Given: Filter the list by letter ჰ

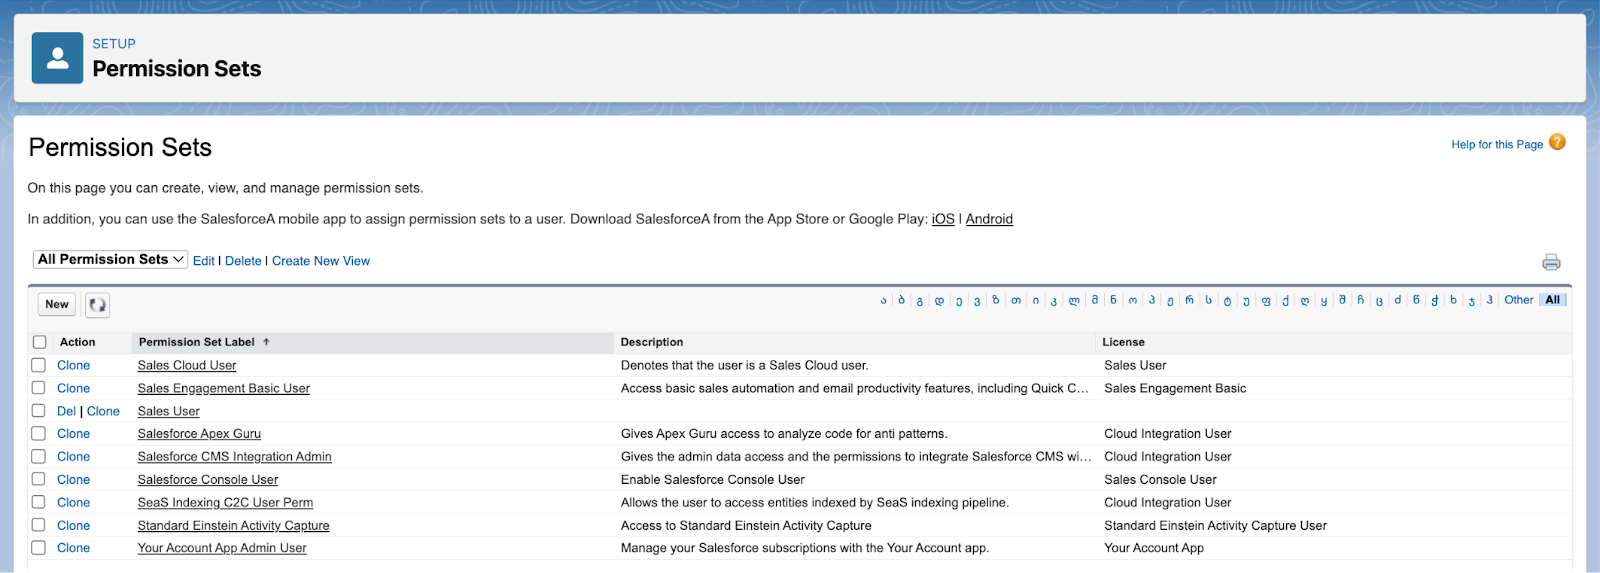Looking at the screenshot, I should [1490, 300].
